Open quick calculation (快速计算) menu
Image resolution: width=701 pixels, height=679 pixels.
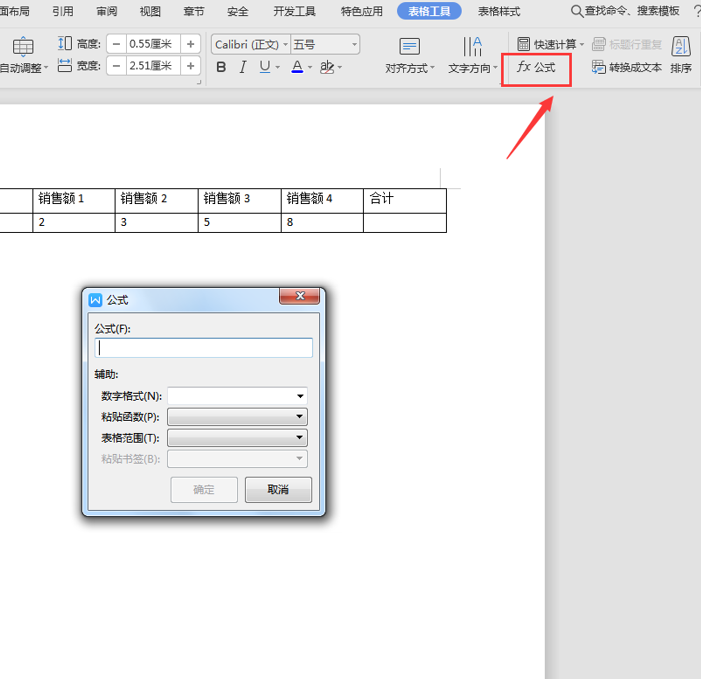tap(550, 44)
